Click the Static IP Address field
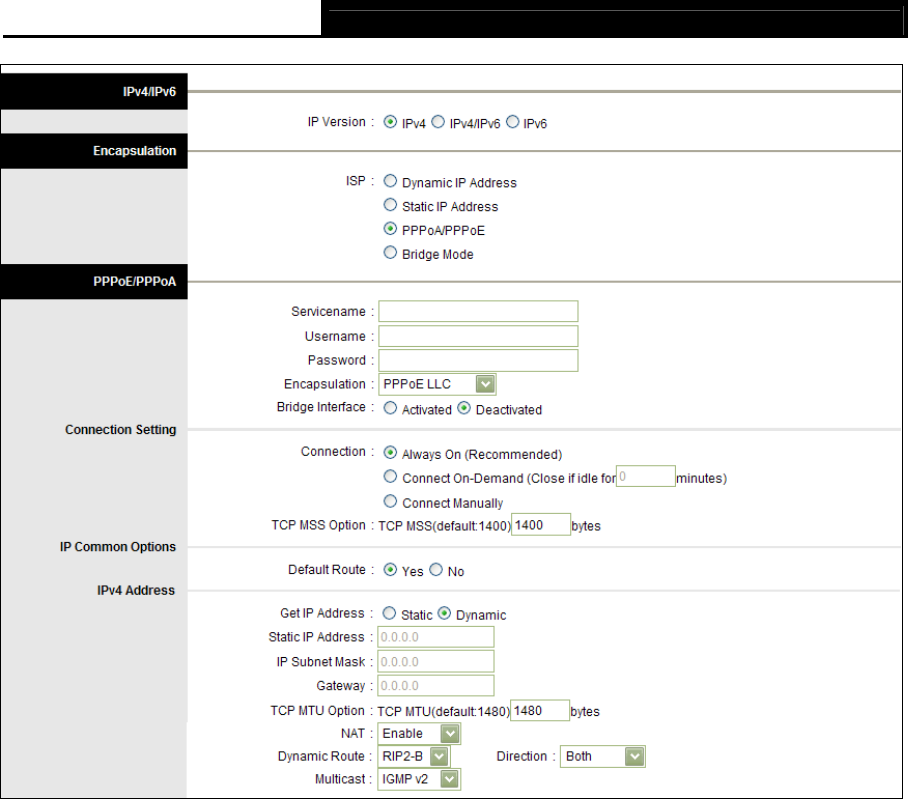The height and width of the screenshot is (799, 908). coord(435,637)
